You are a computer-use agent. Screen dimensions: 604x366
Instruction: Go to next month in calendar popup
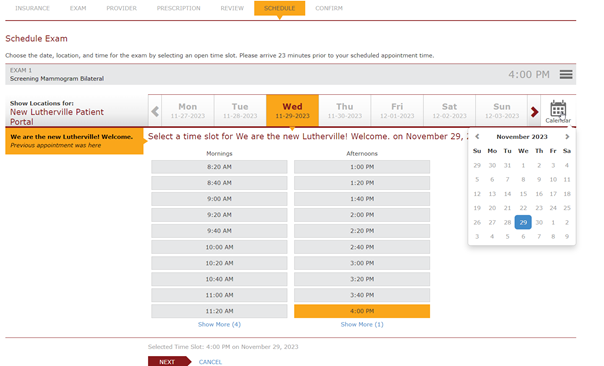click(567, 136)
